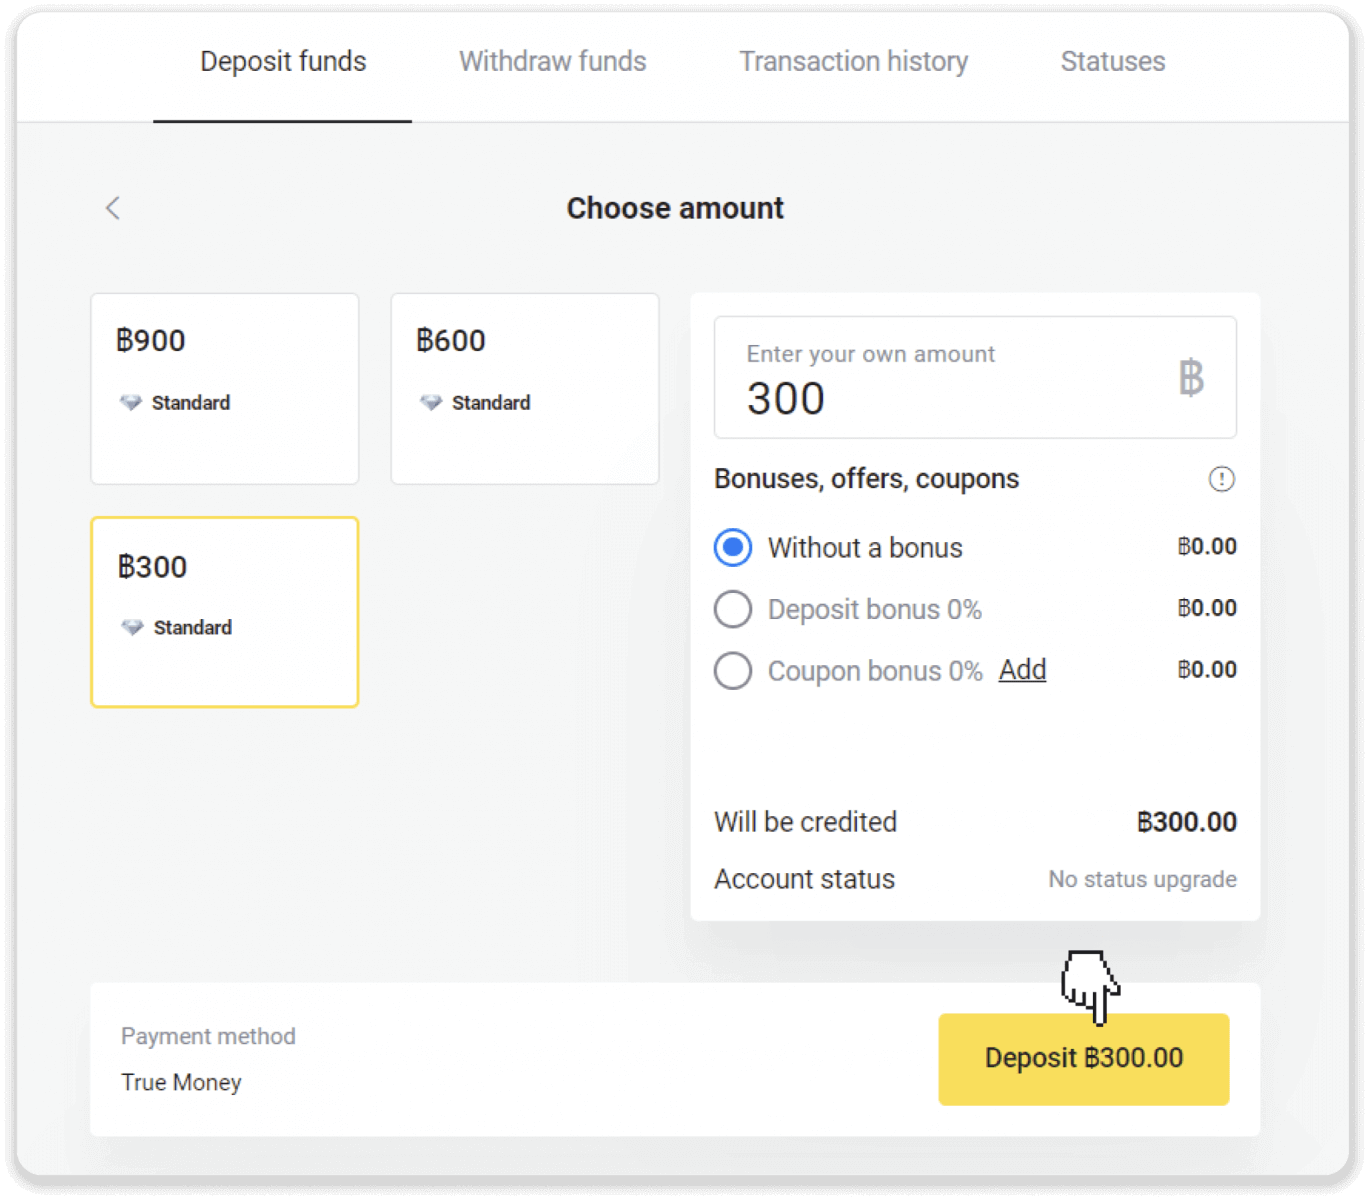Open the Transaction history tab
Screen dimensions: 1369x1200
click(x=853, y=61)
